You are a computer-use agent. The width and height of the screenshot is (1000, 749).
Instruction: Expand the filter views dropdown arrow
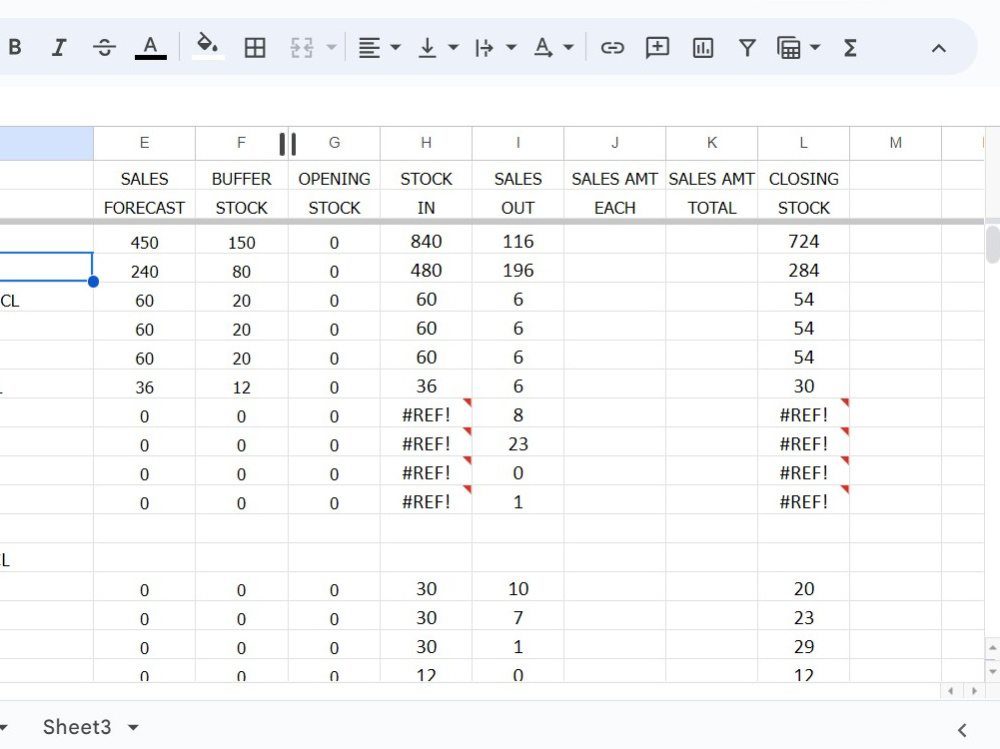(815, 47)
